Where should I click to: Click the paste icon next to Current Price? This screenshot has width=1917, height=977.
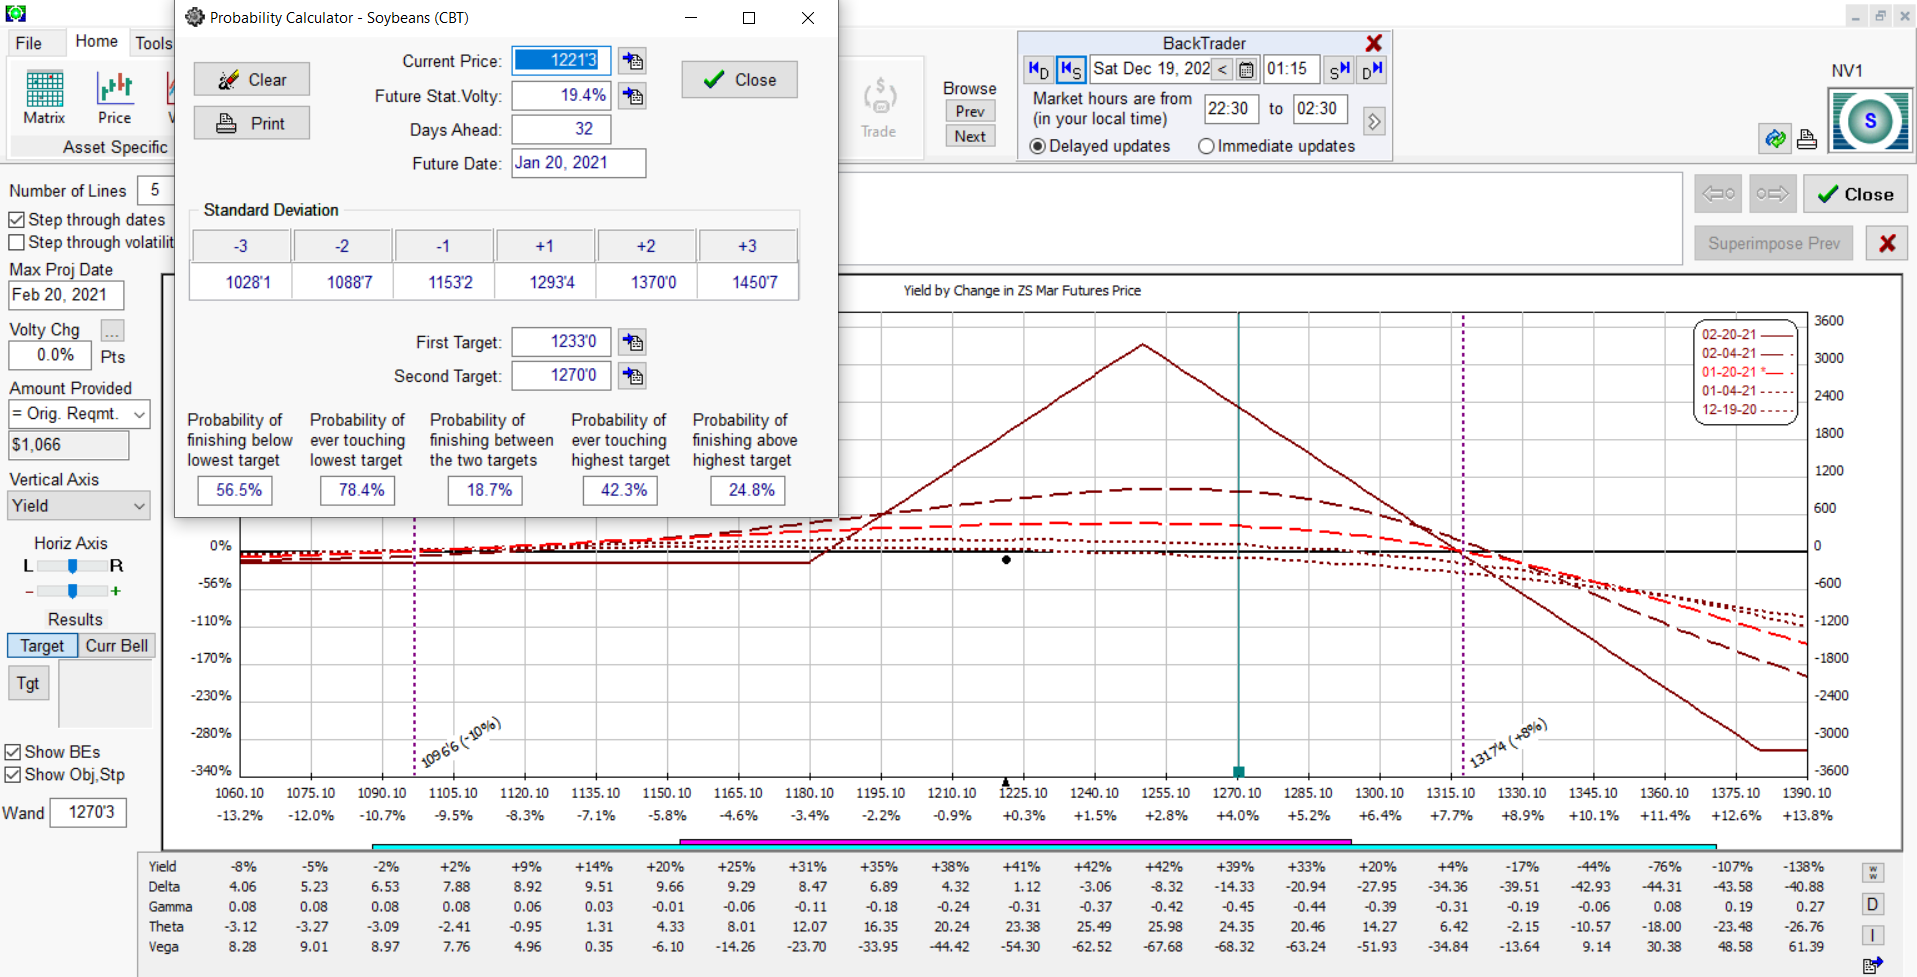[632, 61]
